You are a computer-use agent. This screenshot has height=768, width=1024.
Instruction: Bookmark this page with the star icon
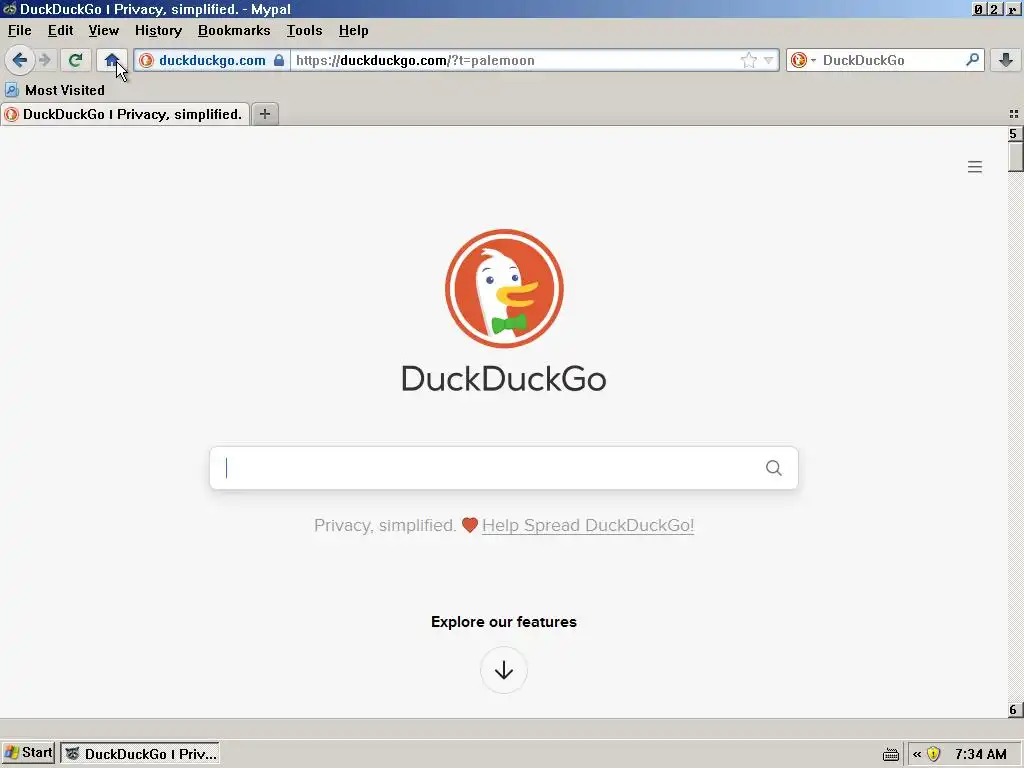click(x=748, y=61)
